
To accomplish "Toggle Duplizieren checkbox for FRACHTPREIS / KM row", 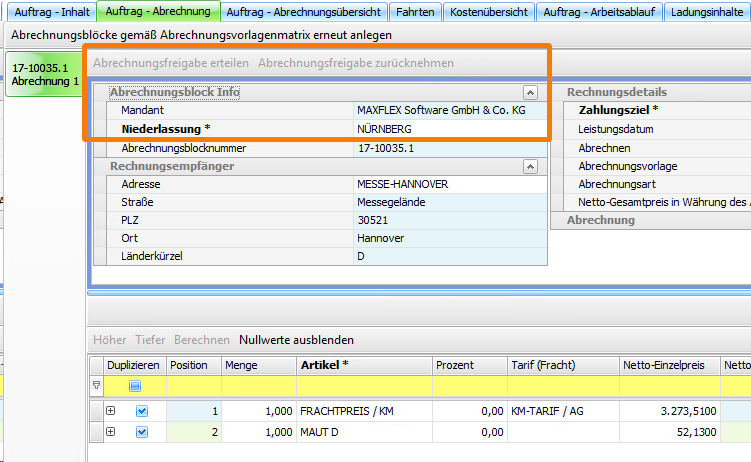I will [141, 411].
